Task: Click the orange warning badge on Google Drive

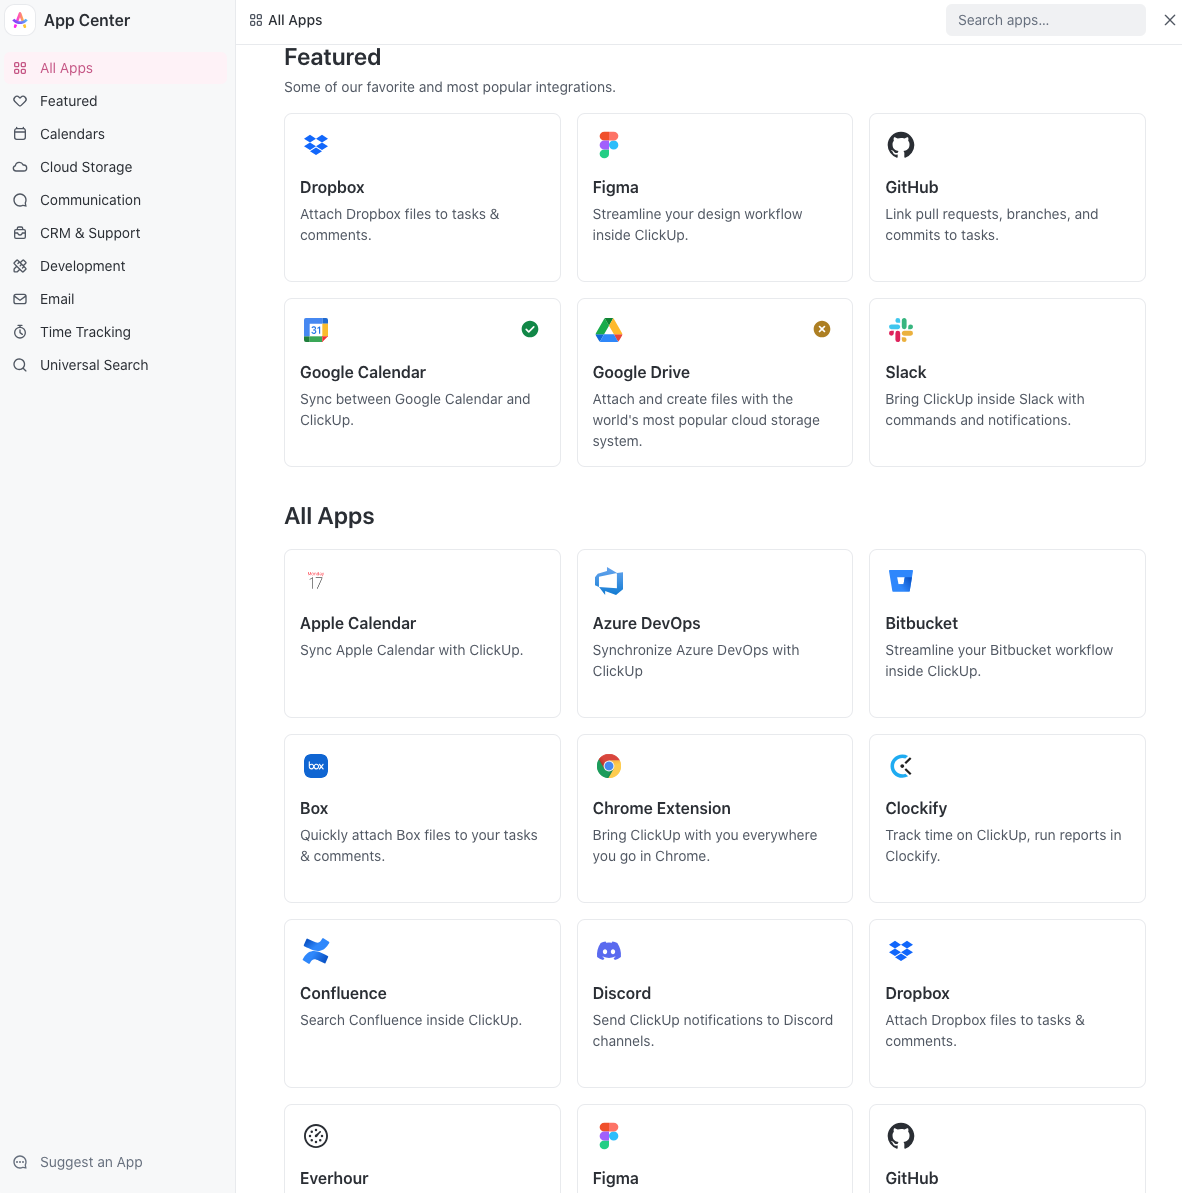Action: click(x=821, y=329)
